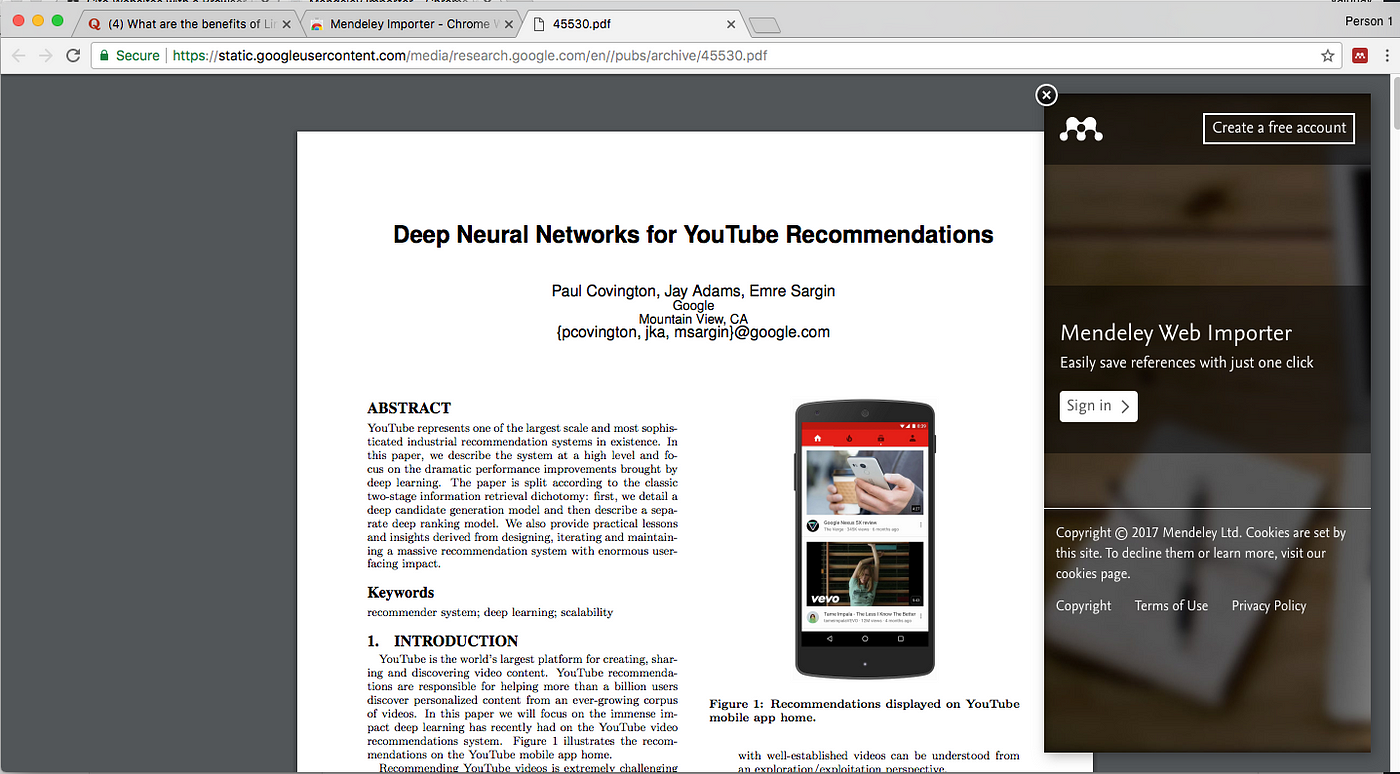Click the ABSTRACT heading
Image resolution: width=1400 pixels, height=774 pixels.
coord(409,408)
